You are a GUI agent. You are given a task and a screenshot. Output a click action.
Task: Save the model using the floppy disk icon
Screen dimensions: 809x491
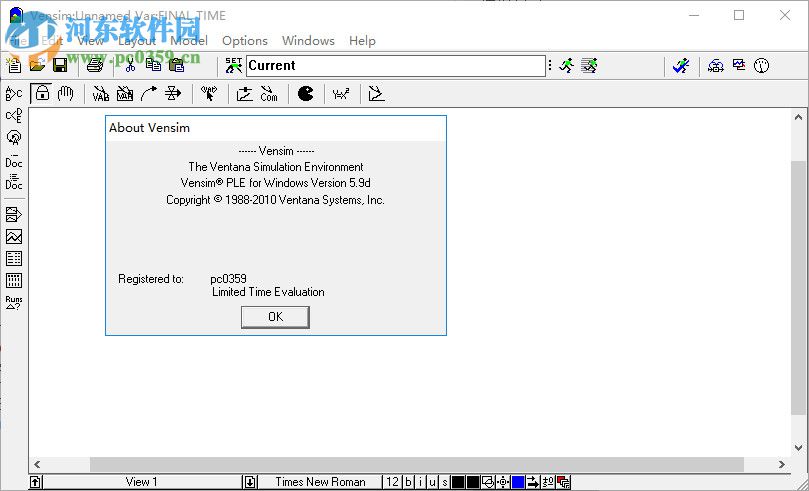[60, 65]
